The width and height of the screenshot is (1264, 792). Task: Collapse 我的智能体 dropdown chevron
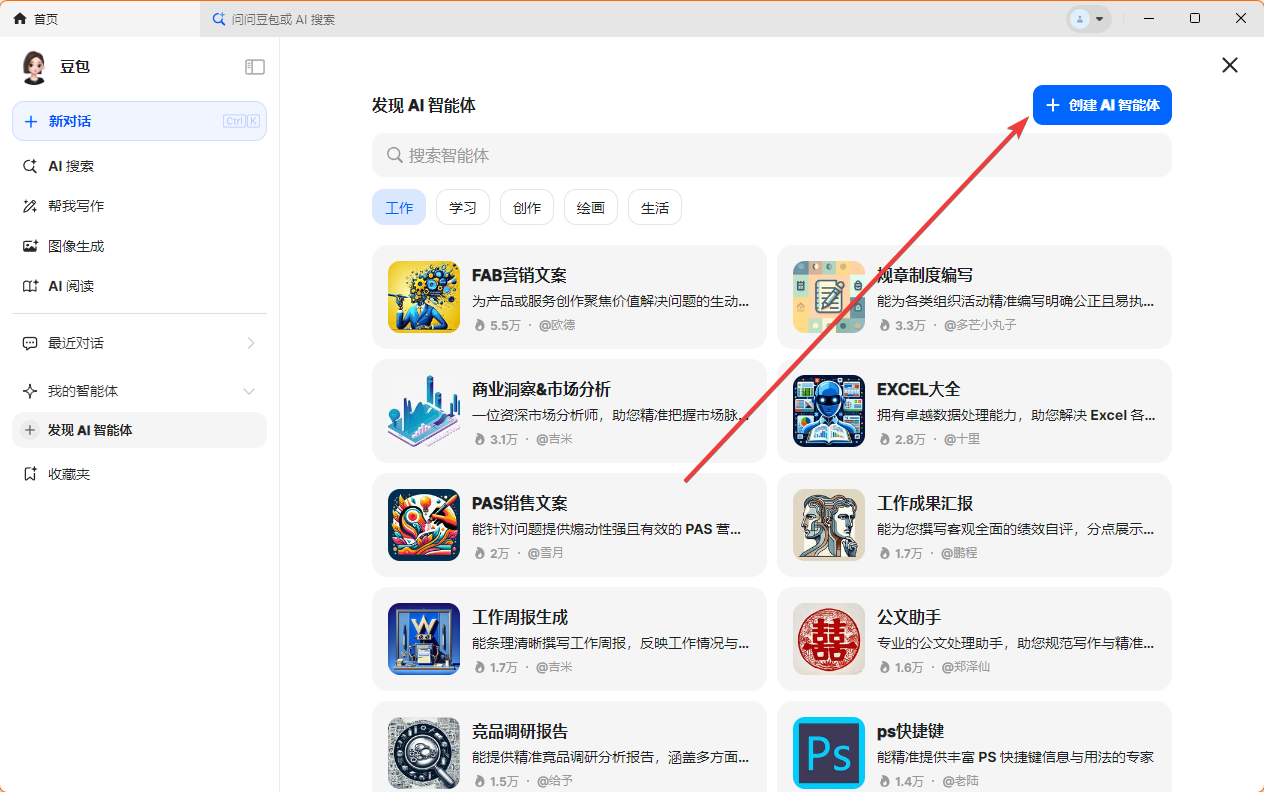point(250,391)
